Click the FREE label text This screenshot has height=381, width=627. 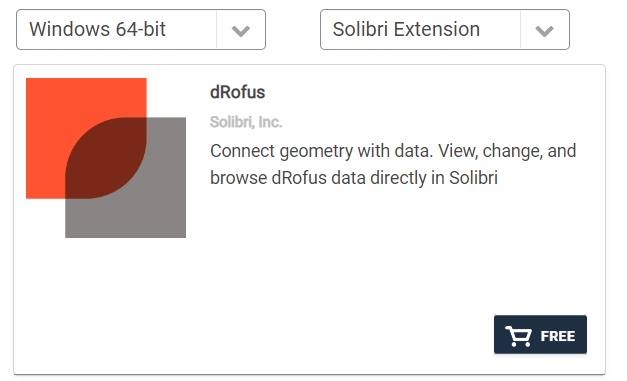click(x=557, y=336)
